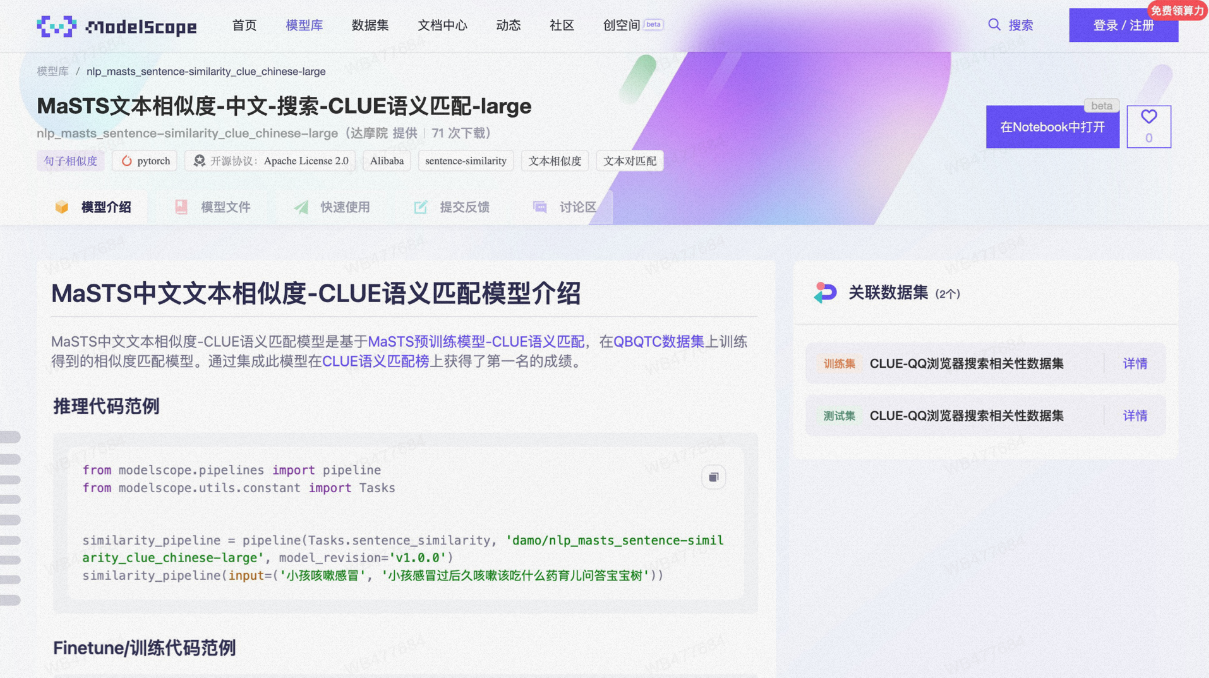Click the ModelScope logo
The height and width of the screenshot is (678, 1209).
tap(117, 26)
